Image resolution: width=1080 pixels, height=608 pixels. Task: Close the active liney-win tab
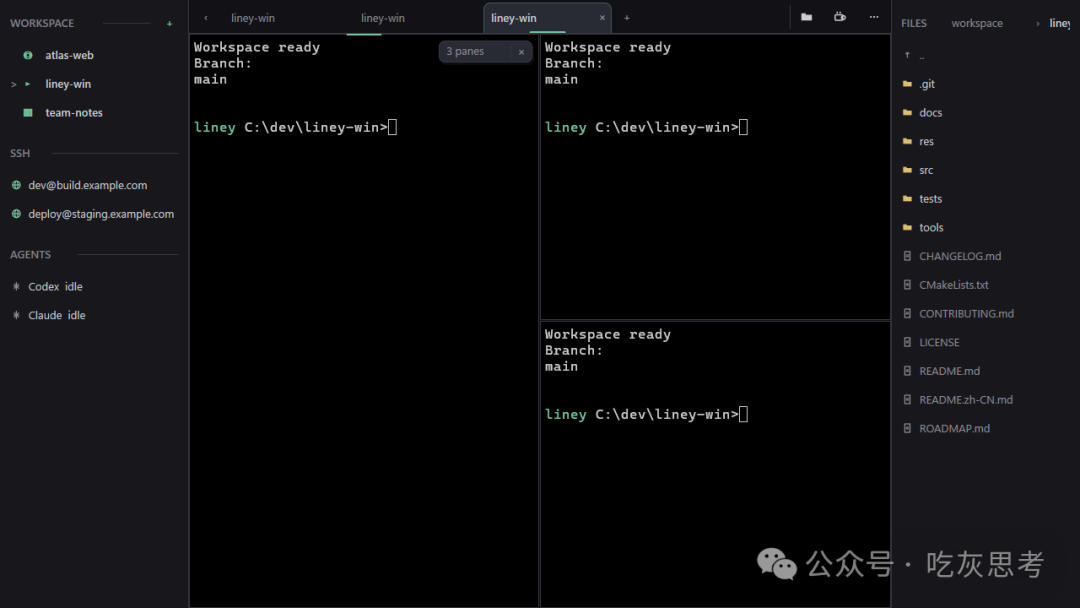[602, 18]
